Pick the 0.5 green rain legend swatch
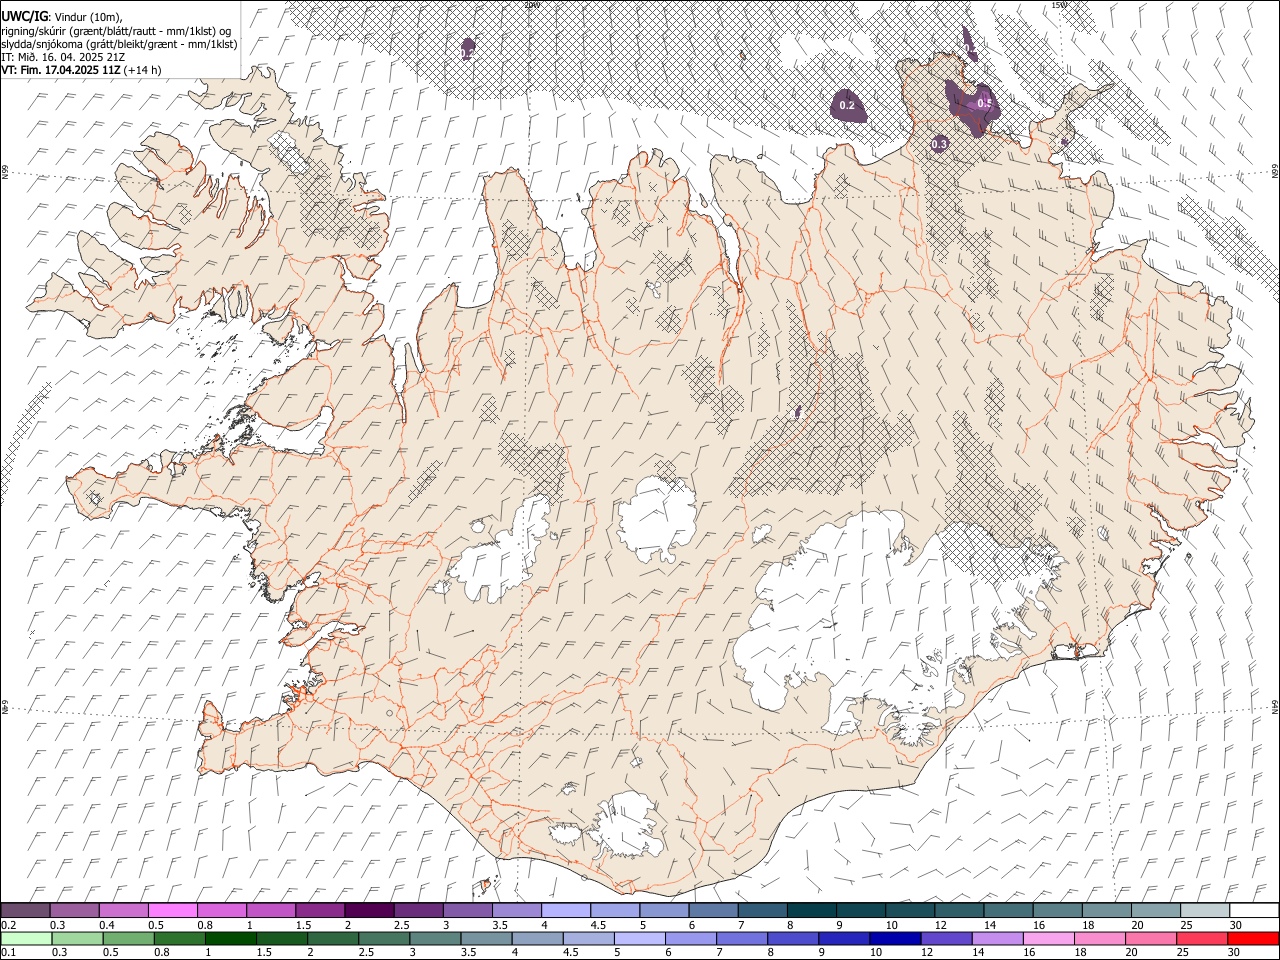The width and height of the screenshot is (1280, 960). tap(129, 939)
